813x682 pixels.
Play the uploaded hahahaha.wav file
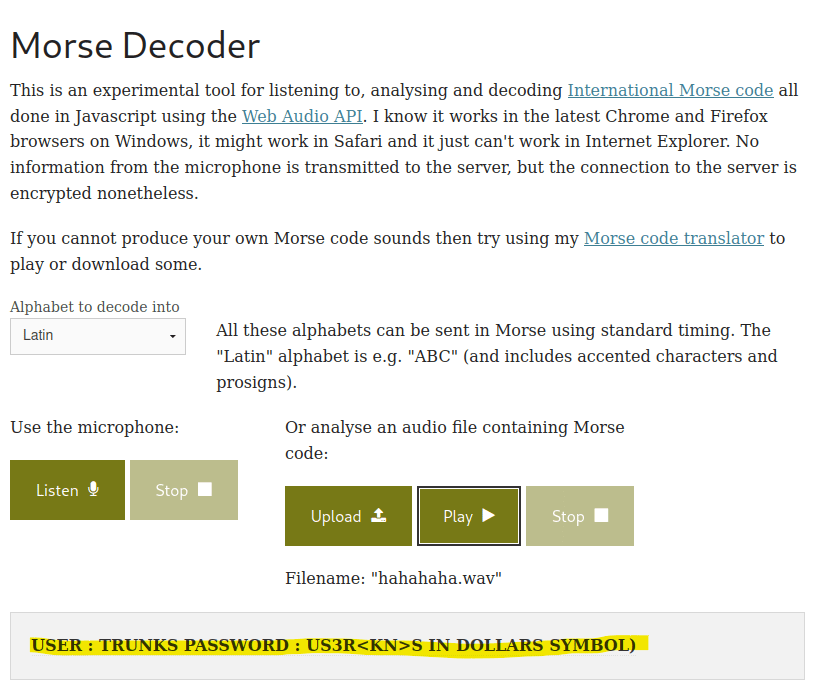pos(468,516)
